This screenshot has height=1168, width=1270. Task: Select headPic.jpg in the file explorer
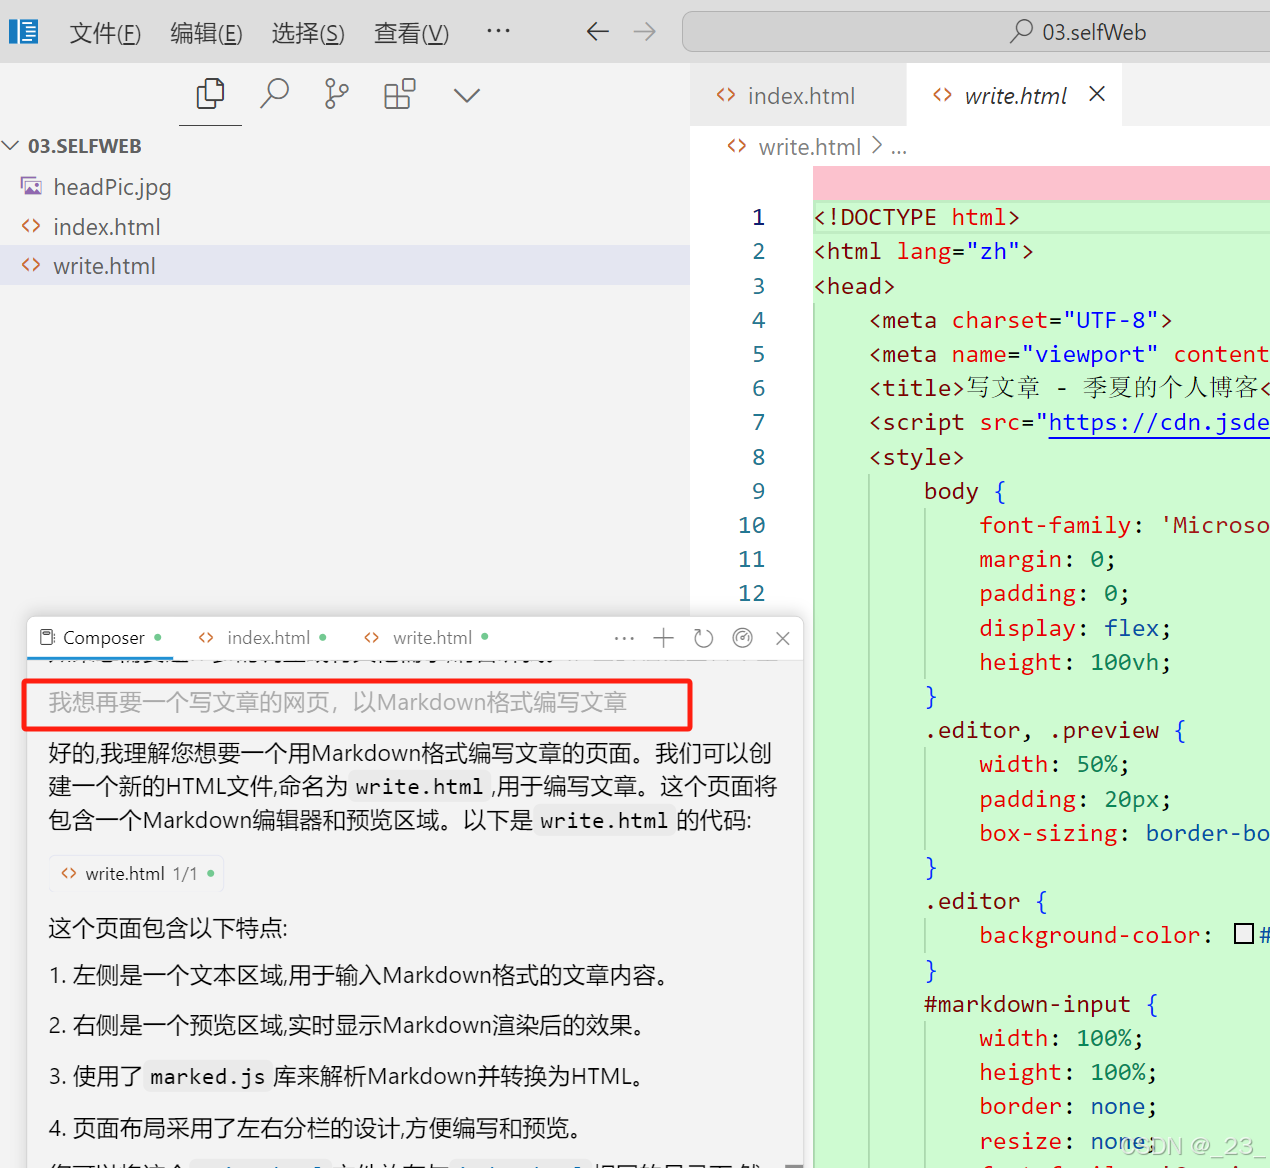click(111, 187)
